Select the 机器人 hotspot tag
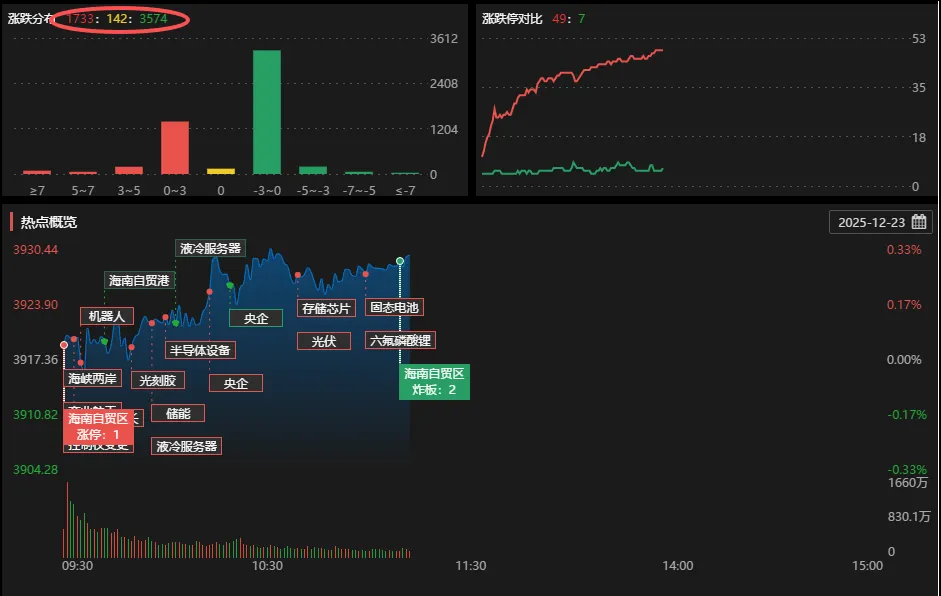941x596 pixels. [106, 316]
